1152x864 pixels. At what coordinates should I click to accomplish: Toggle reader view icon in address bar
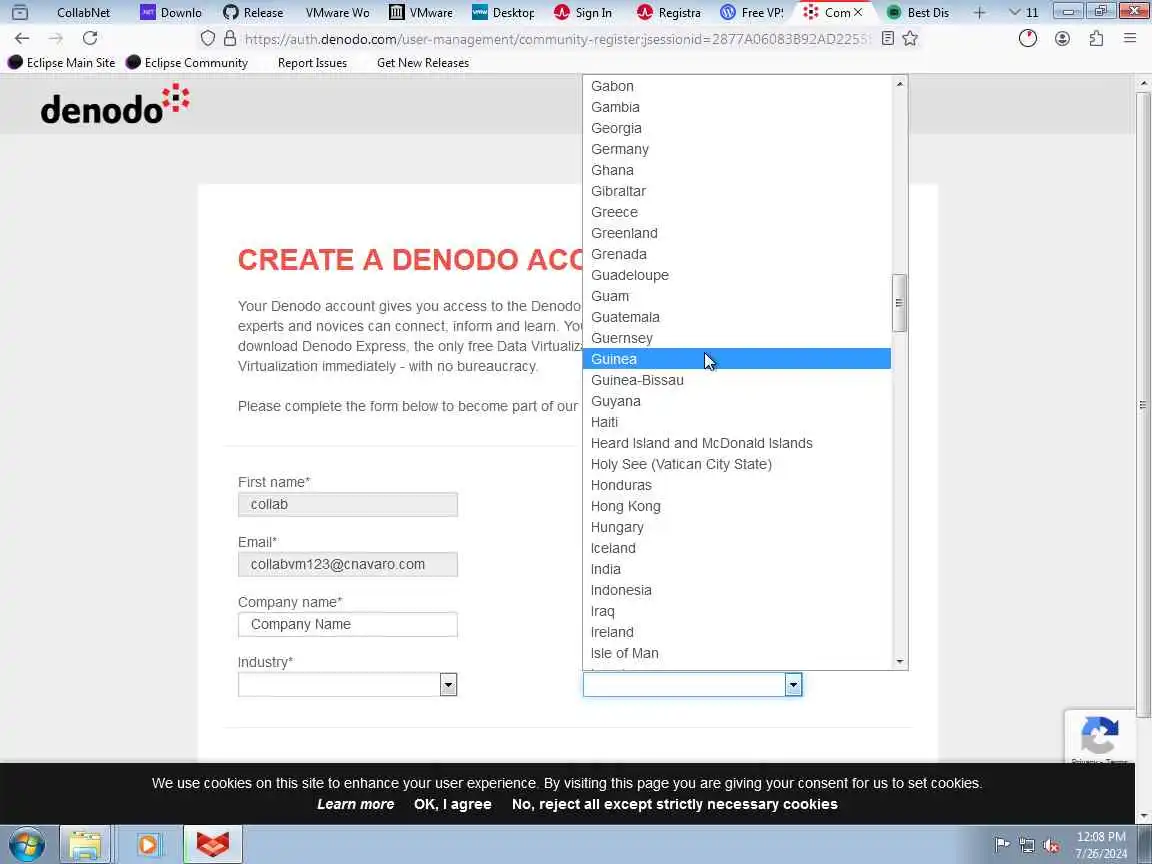point(888,38)
